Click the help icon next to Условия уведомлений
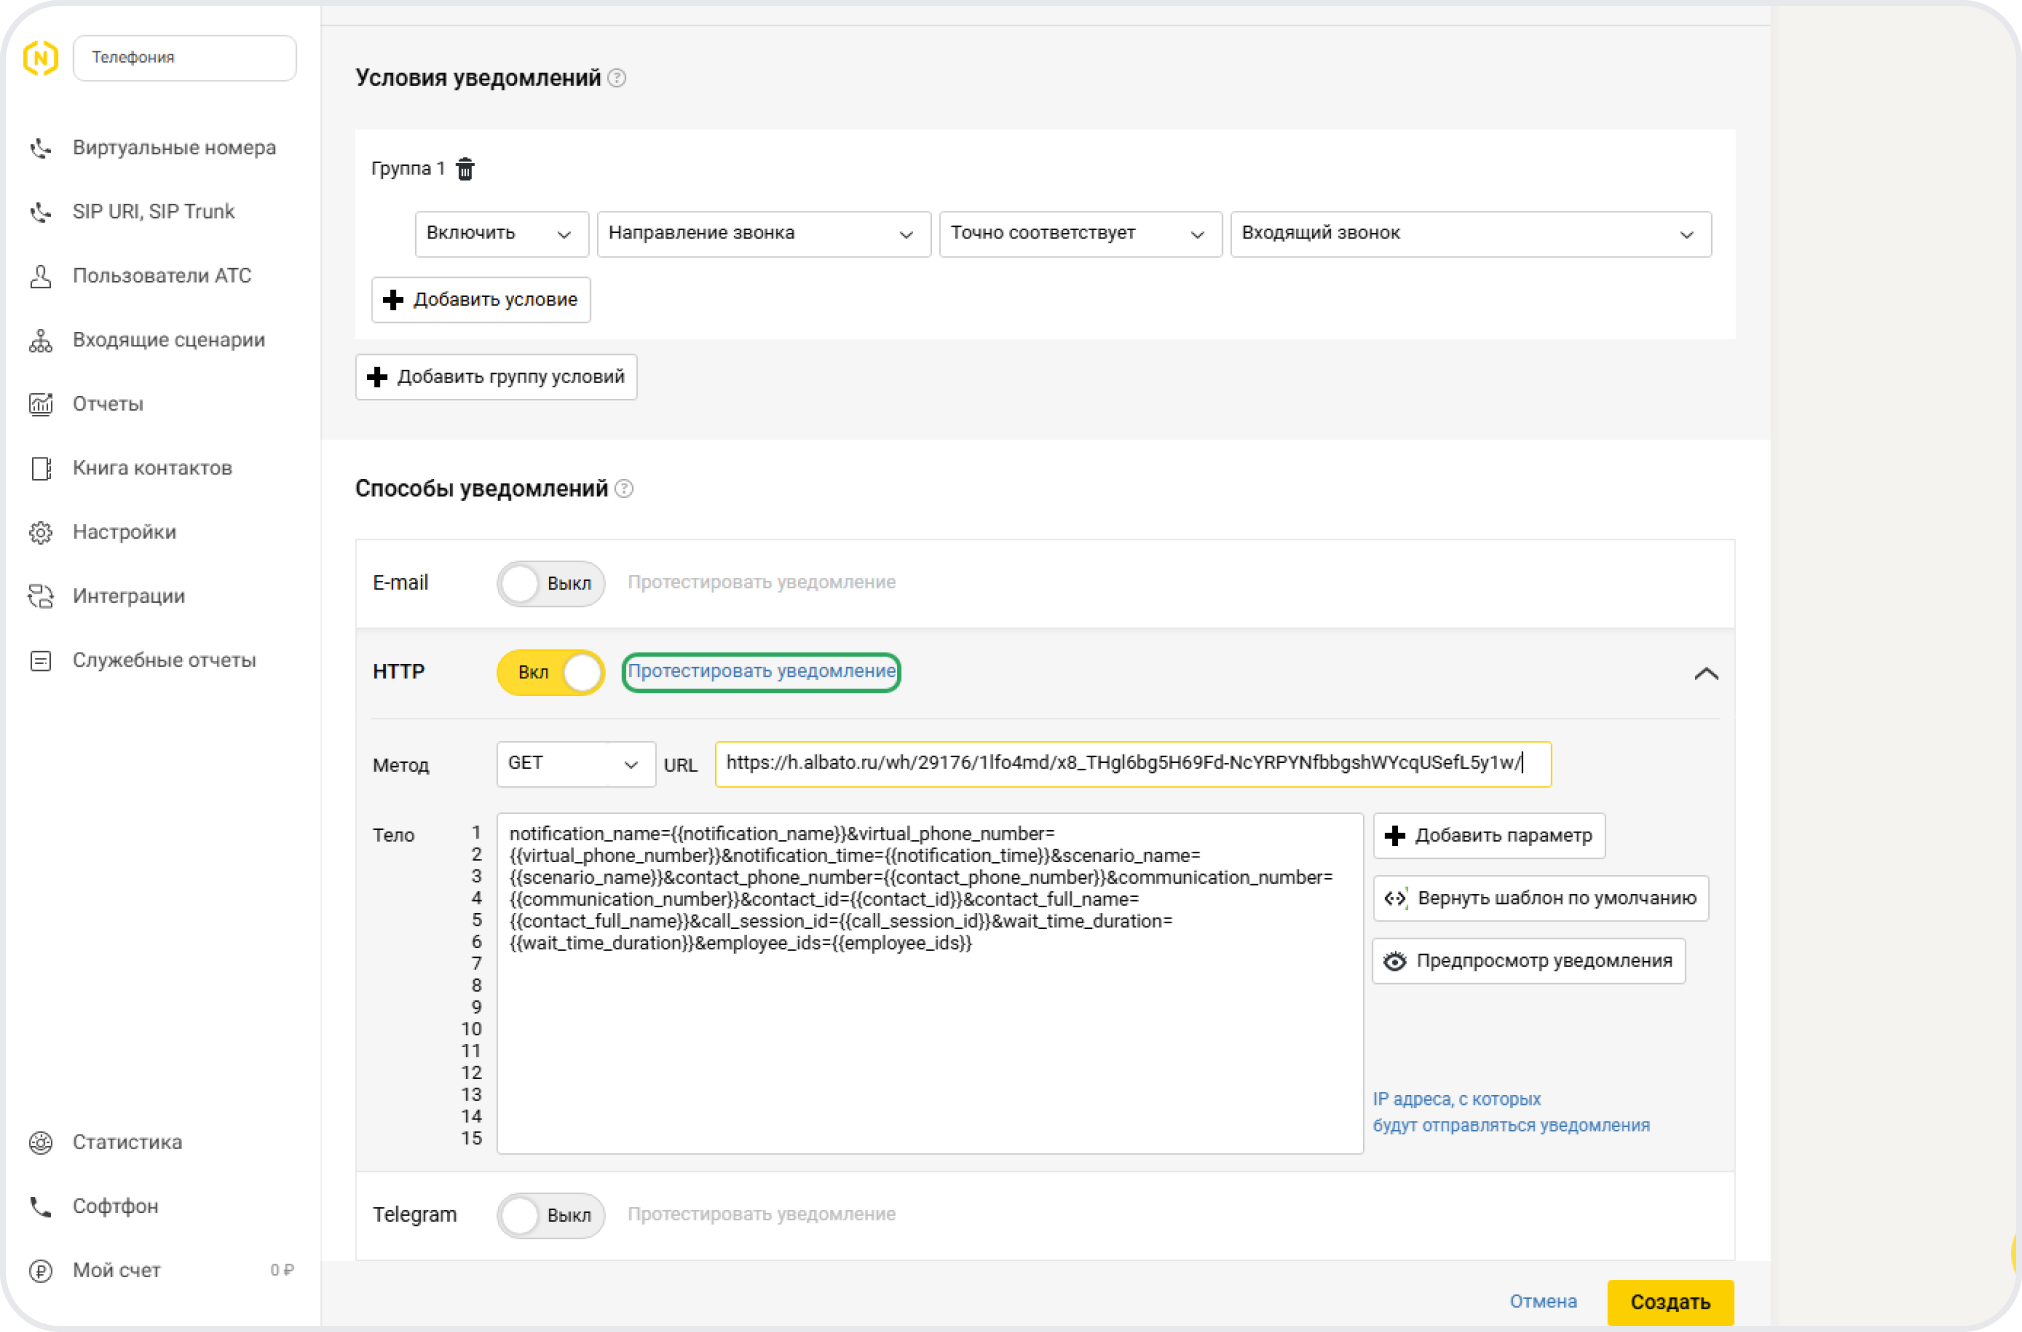The width and height of the screenshot is (2022, 1332). (617, 78)
